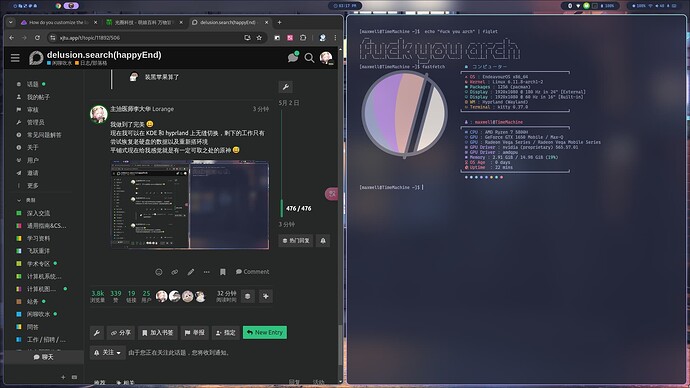Open the forum search magnifier icon
This screenshot has width=690, height=388.
309,58
